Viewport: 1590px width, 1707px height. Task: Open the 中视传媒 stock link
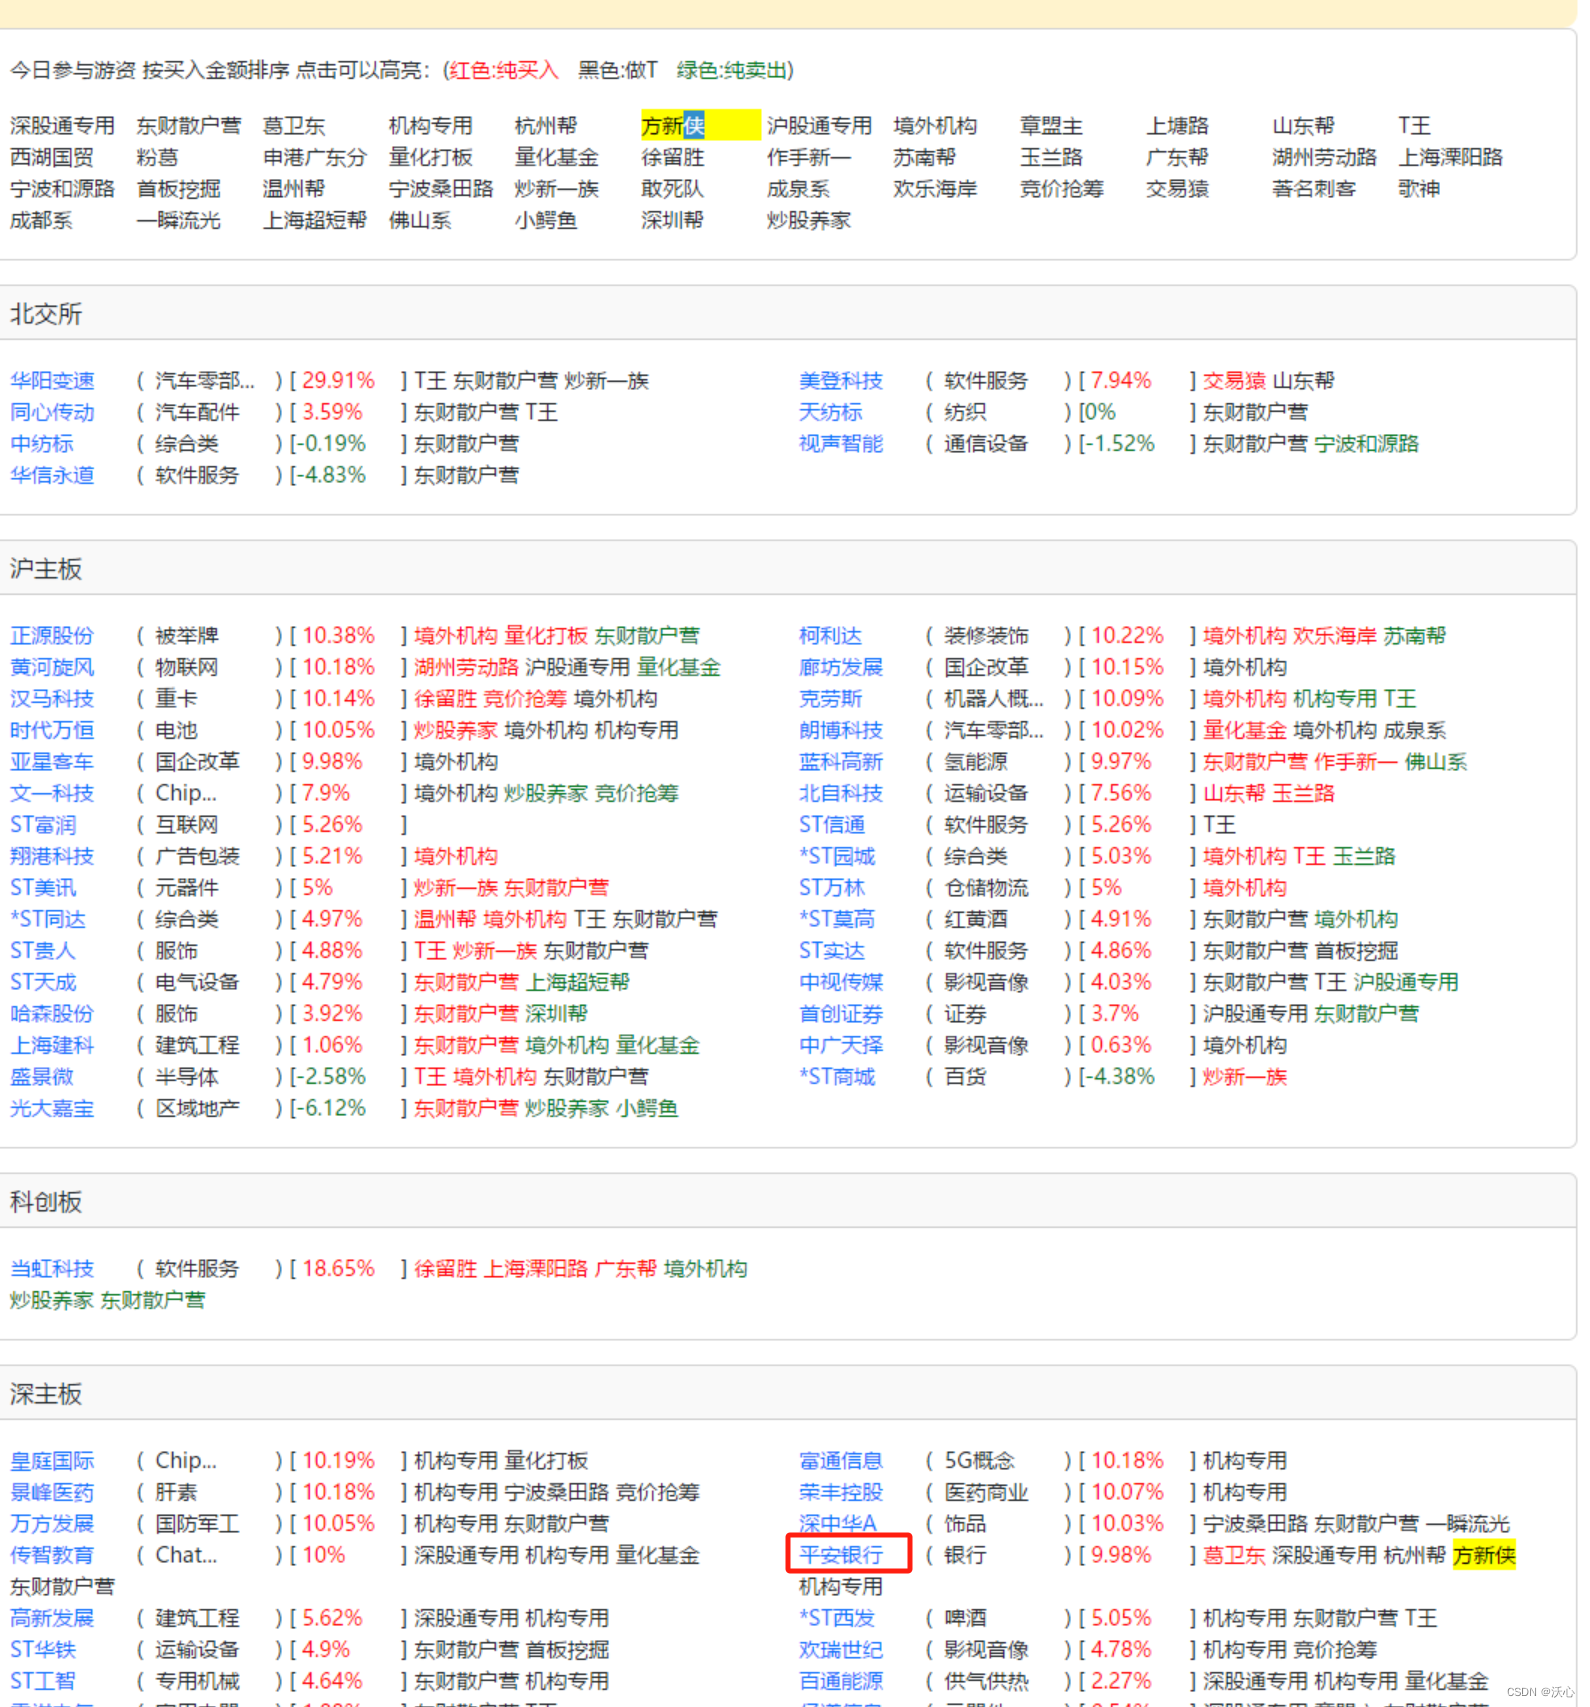pyautogui.click(x=841, y=982)
